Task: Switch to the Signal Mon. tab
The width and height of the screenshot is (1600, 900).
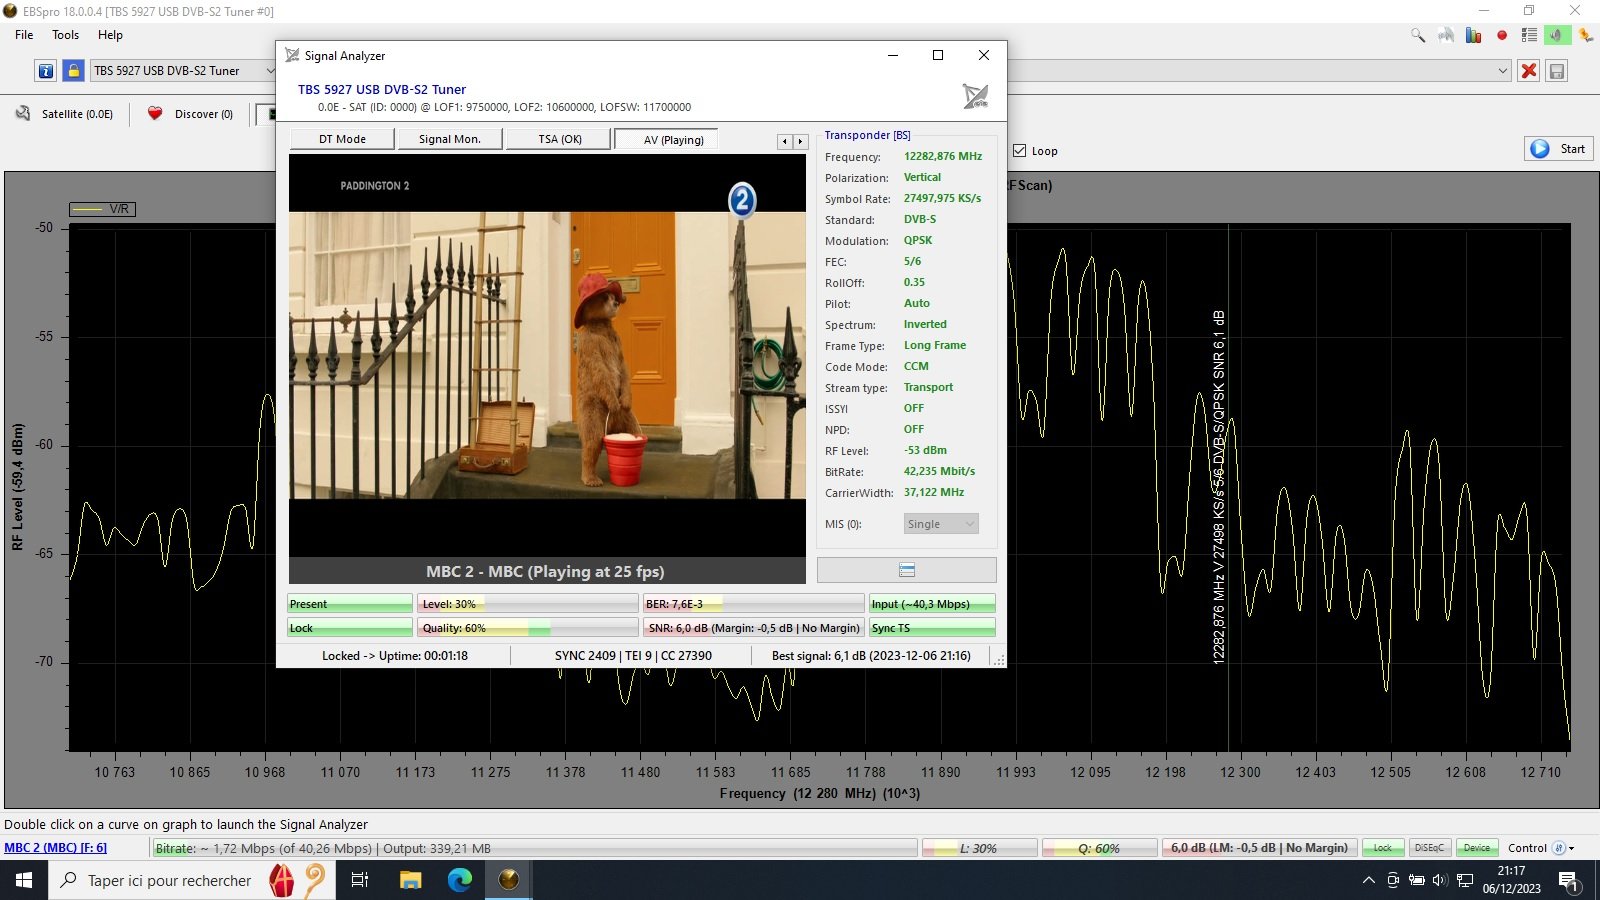Action: 449,139
